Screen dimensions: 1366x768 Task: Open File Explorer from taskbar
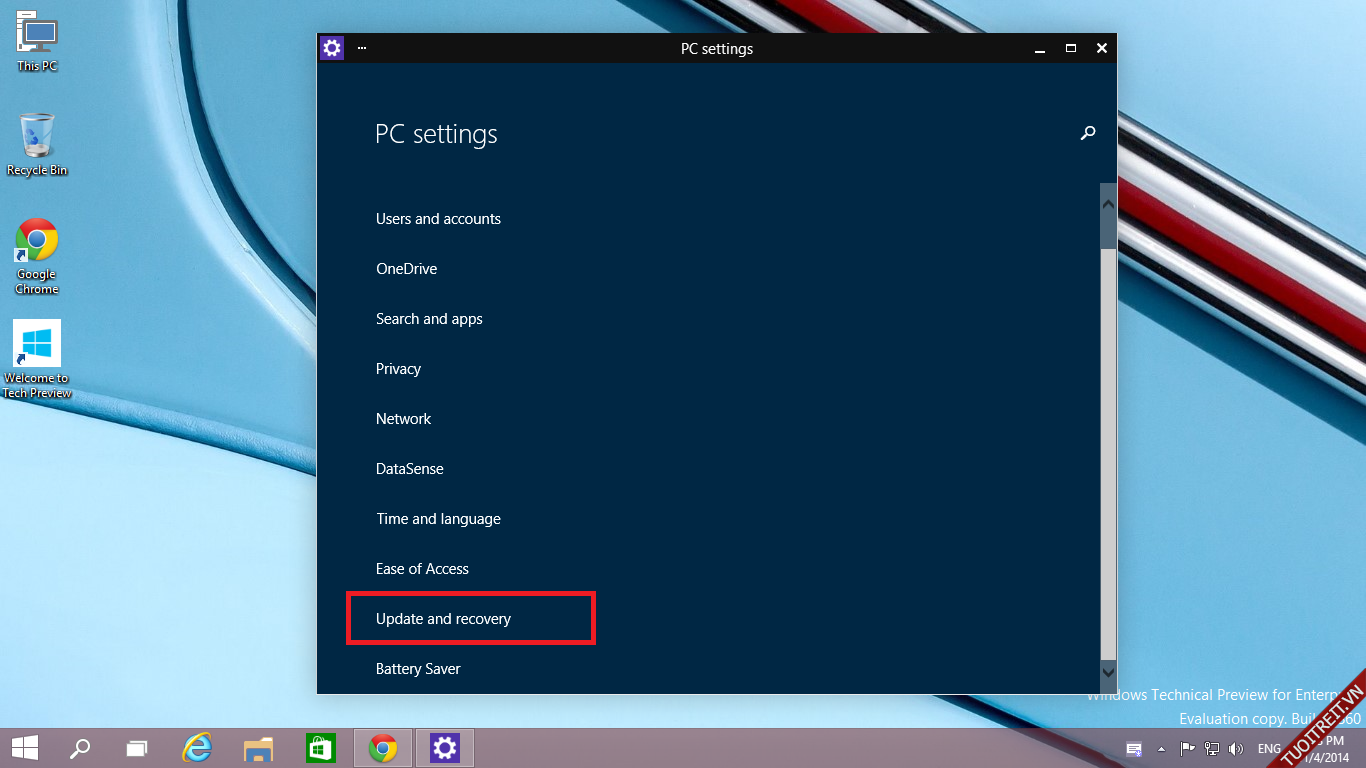tap(258, 748)
